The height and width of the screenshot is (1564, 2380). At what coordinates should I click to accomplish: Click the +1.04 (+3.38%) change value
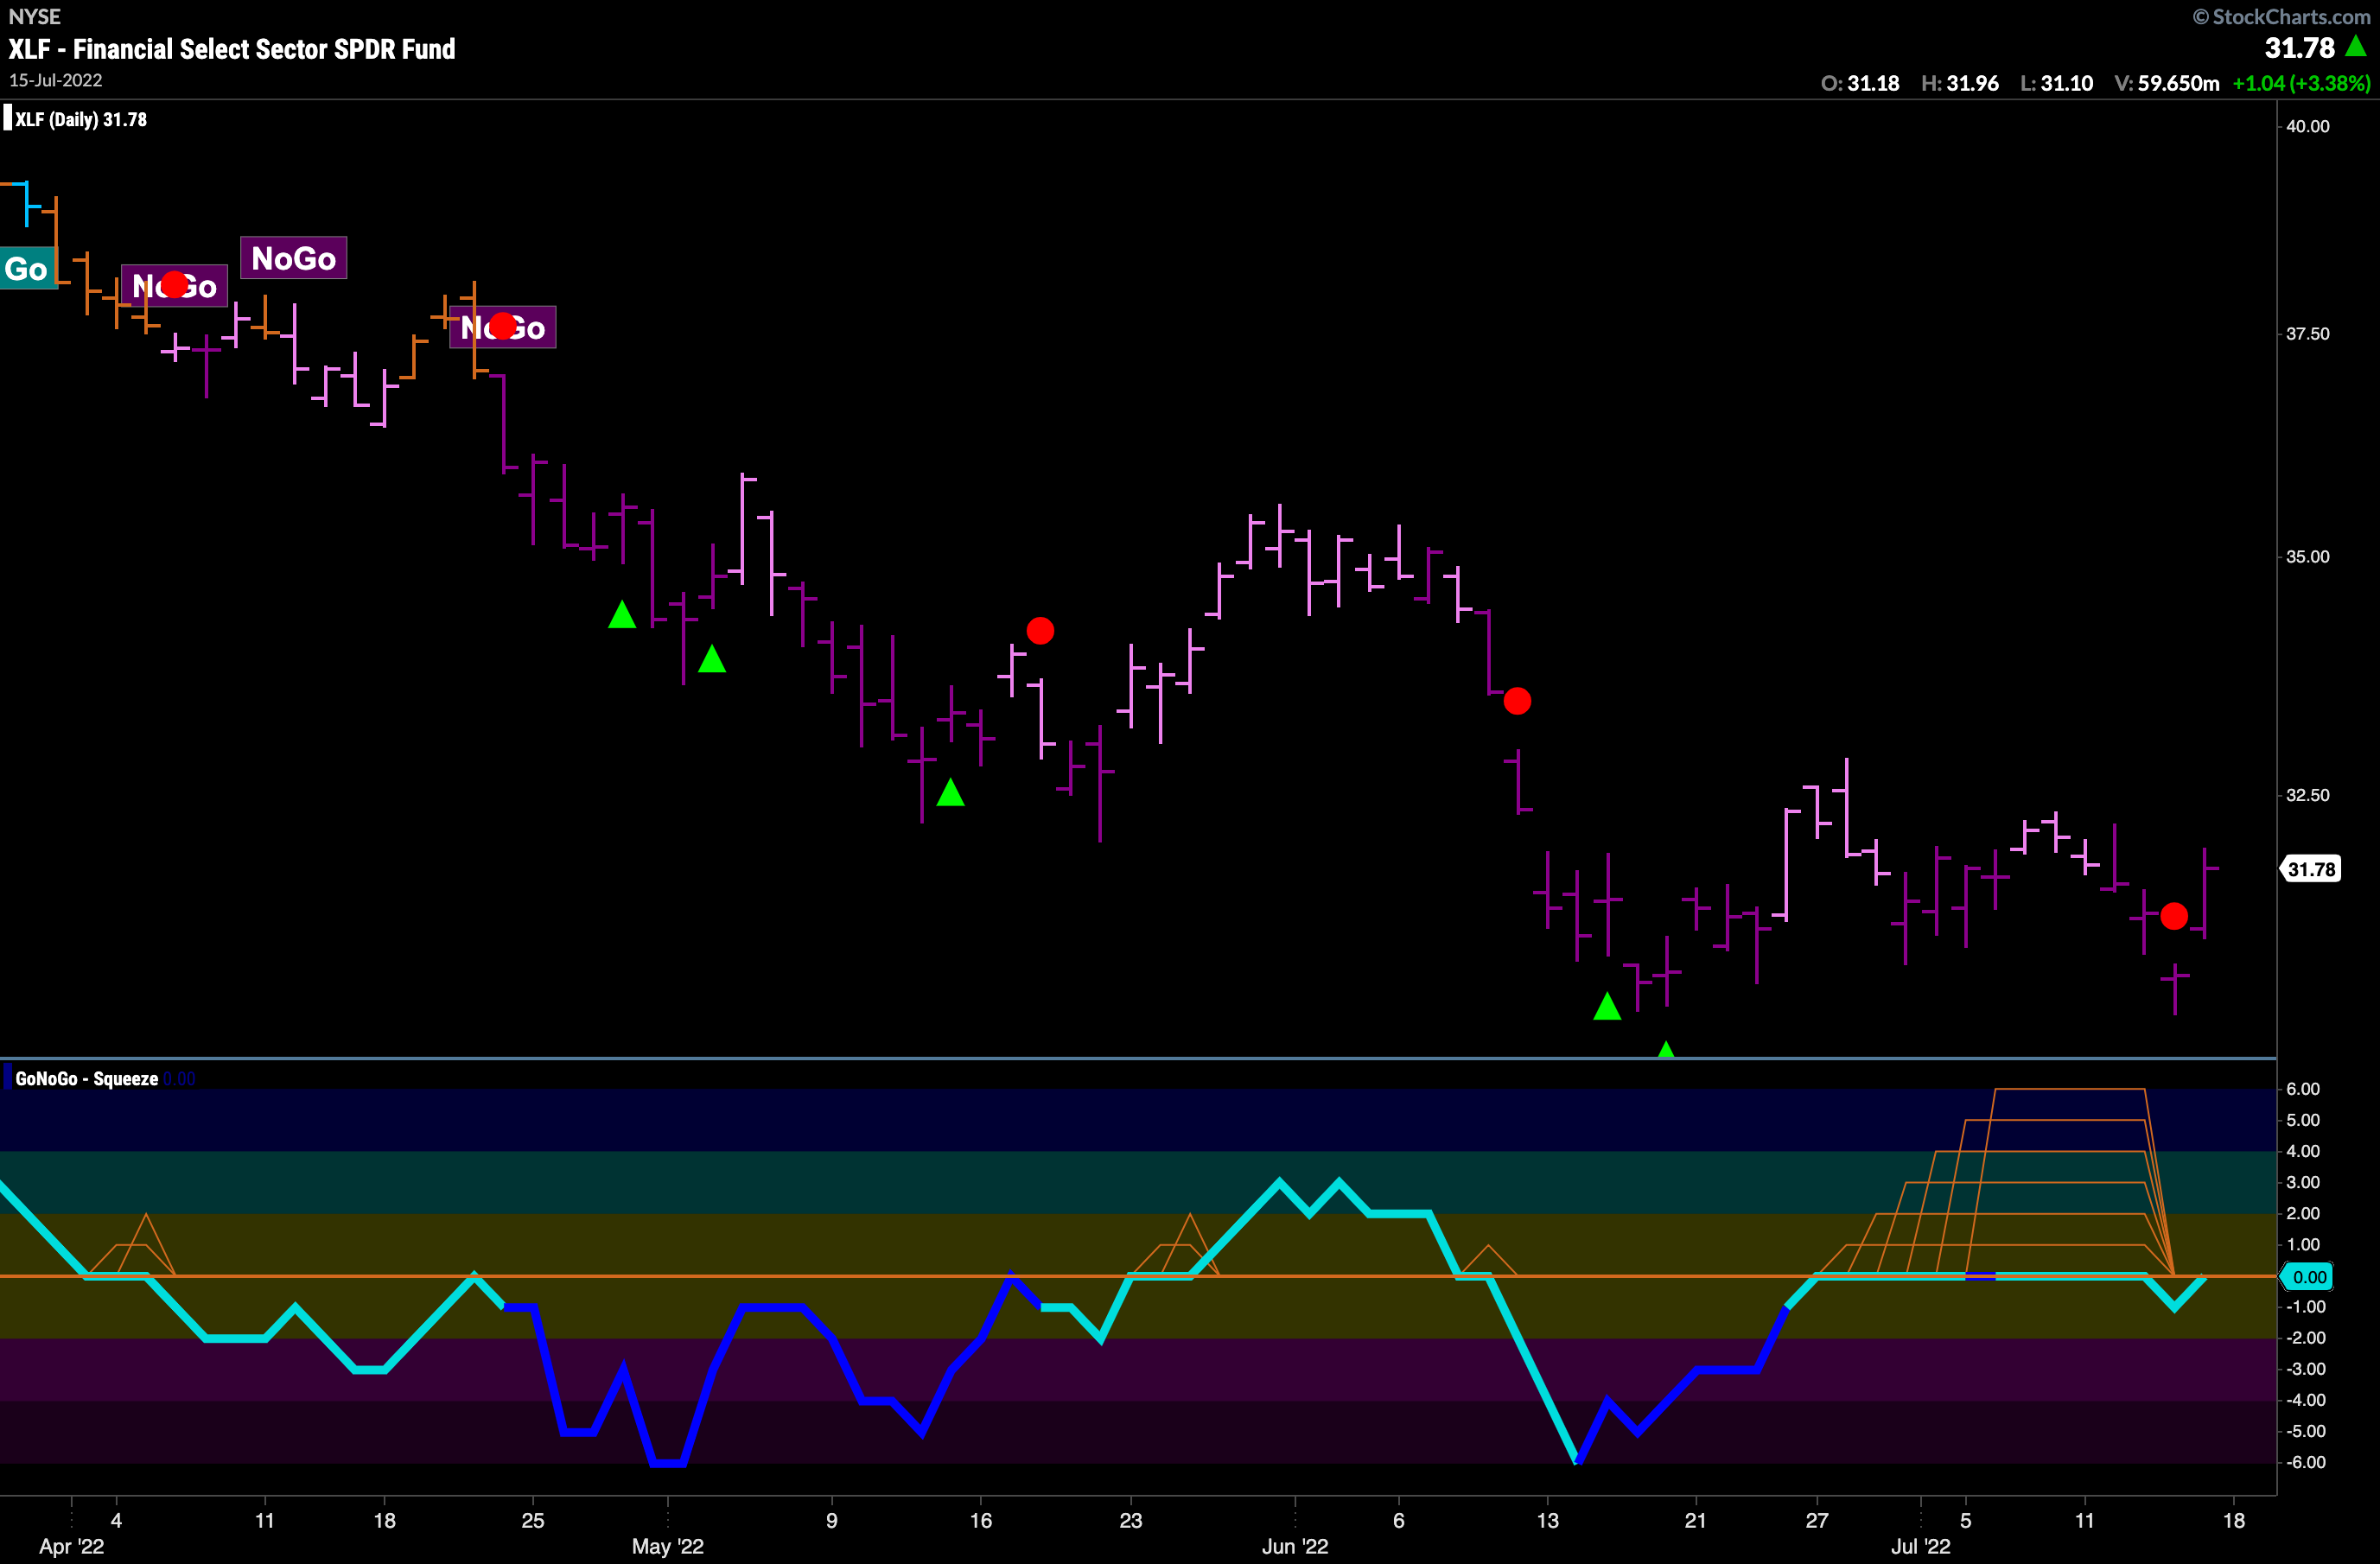point(2301,83)
